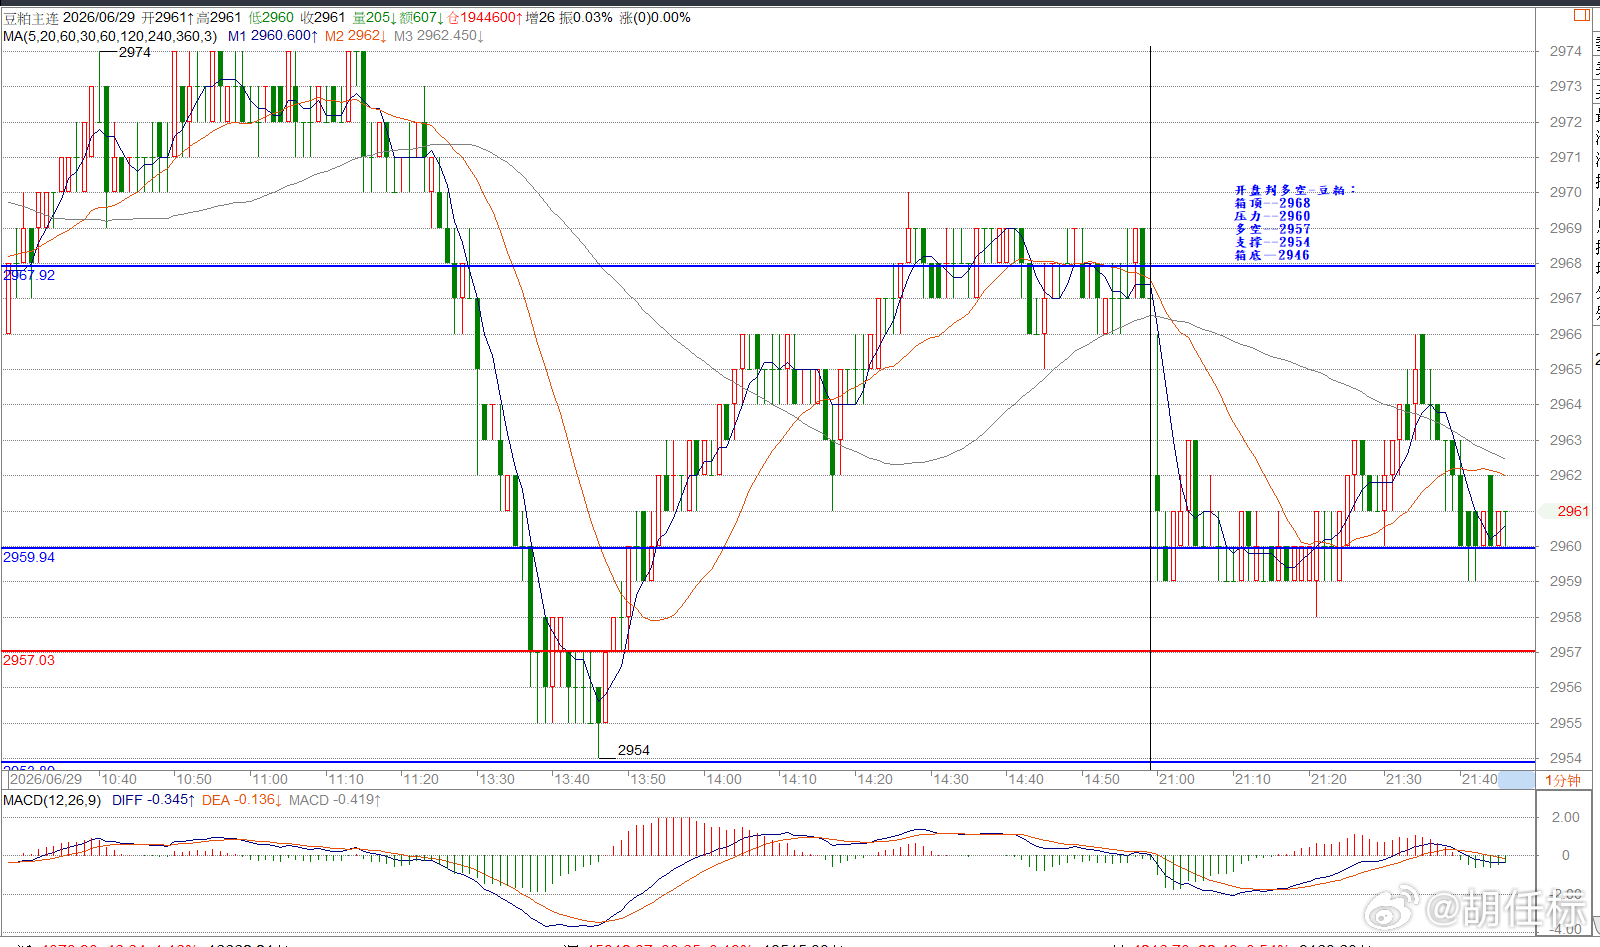Click the 多空--2957 annotation line
This screenshot has width=1600, height=947.
click(x=1272, y=229)
